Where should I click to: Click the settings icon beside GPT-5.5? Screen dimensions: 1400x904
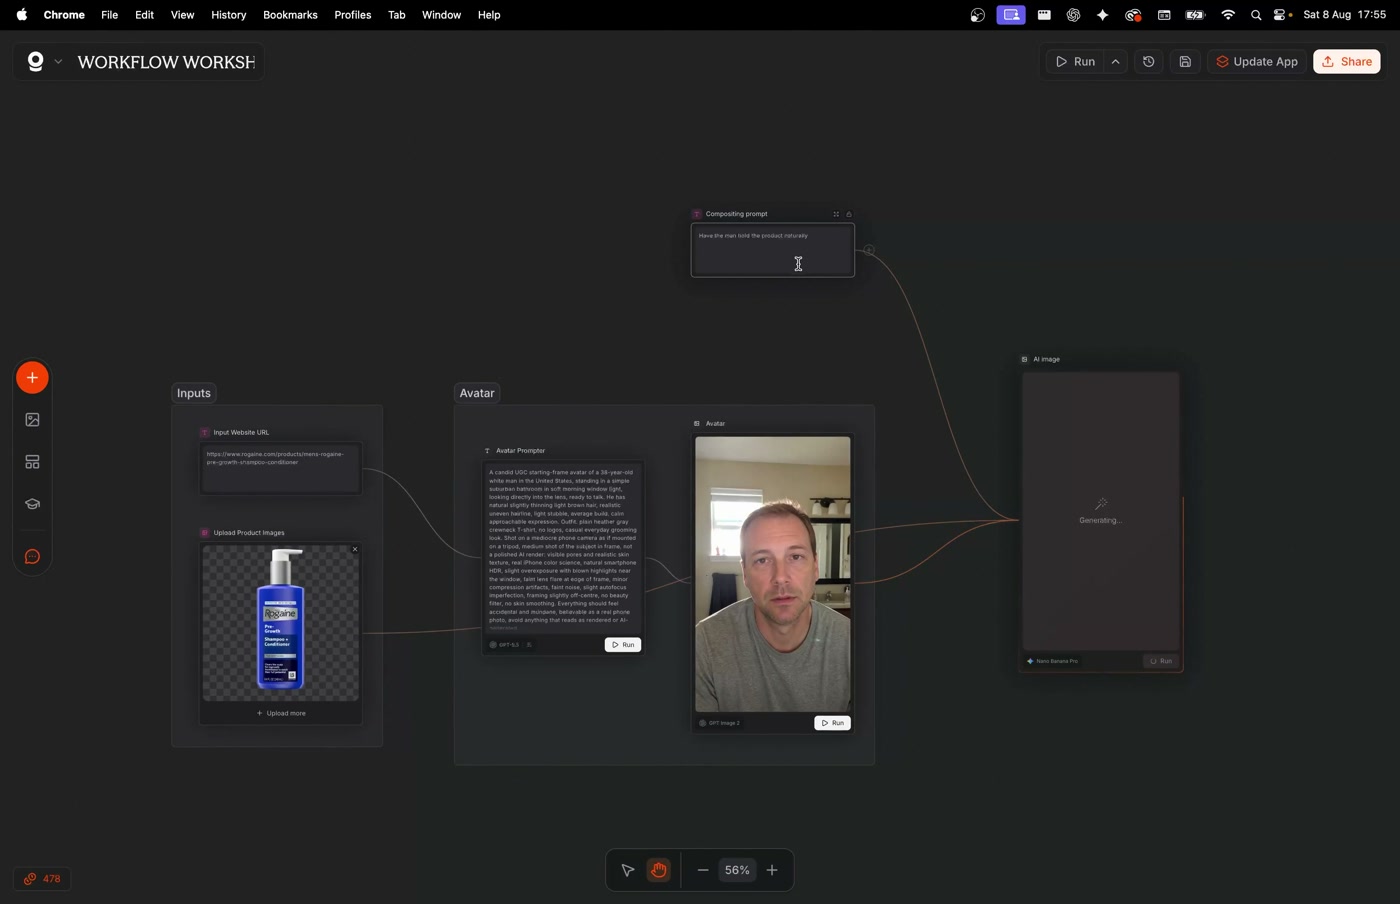[x=529, y=645]
